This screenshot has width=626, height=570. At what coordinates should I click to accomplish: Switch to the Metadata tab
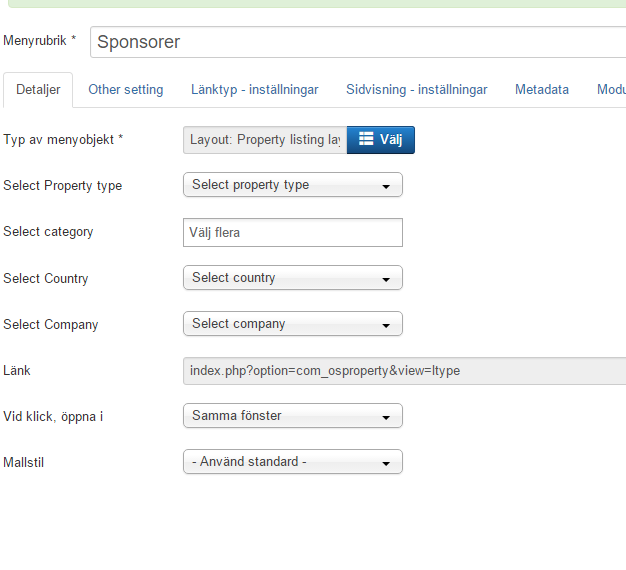click(541, 90)
